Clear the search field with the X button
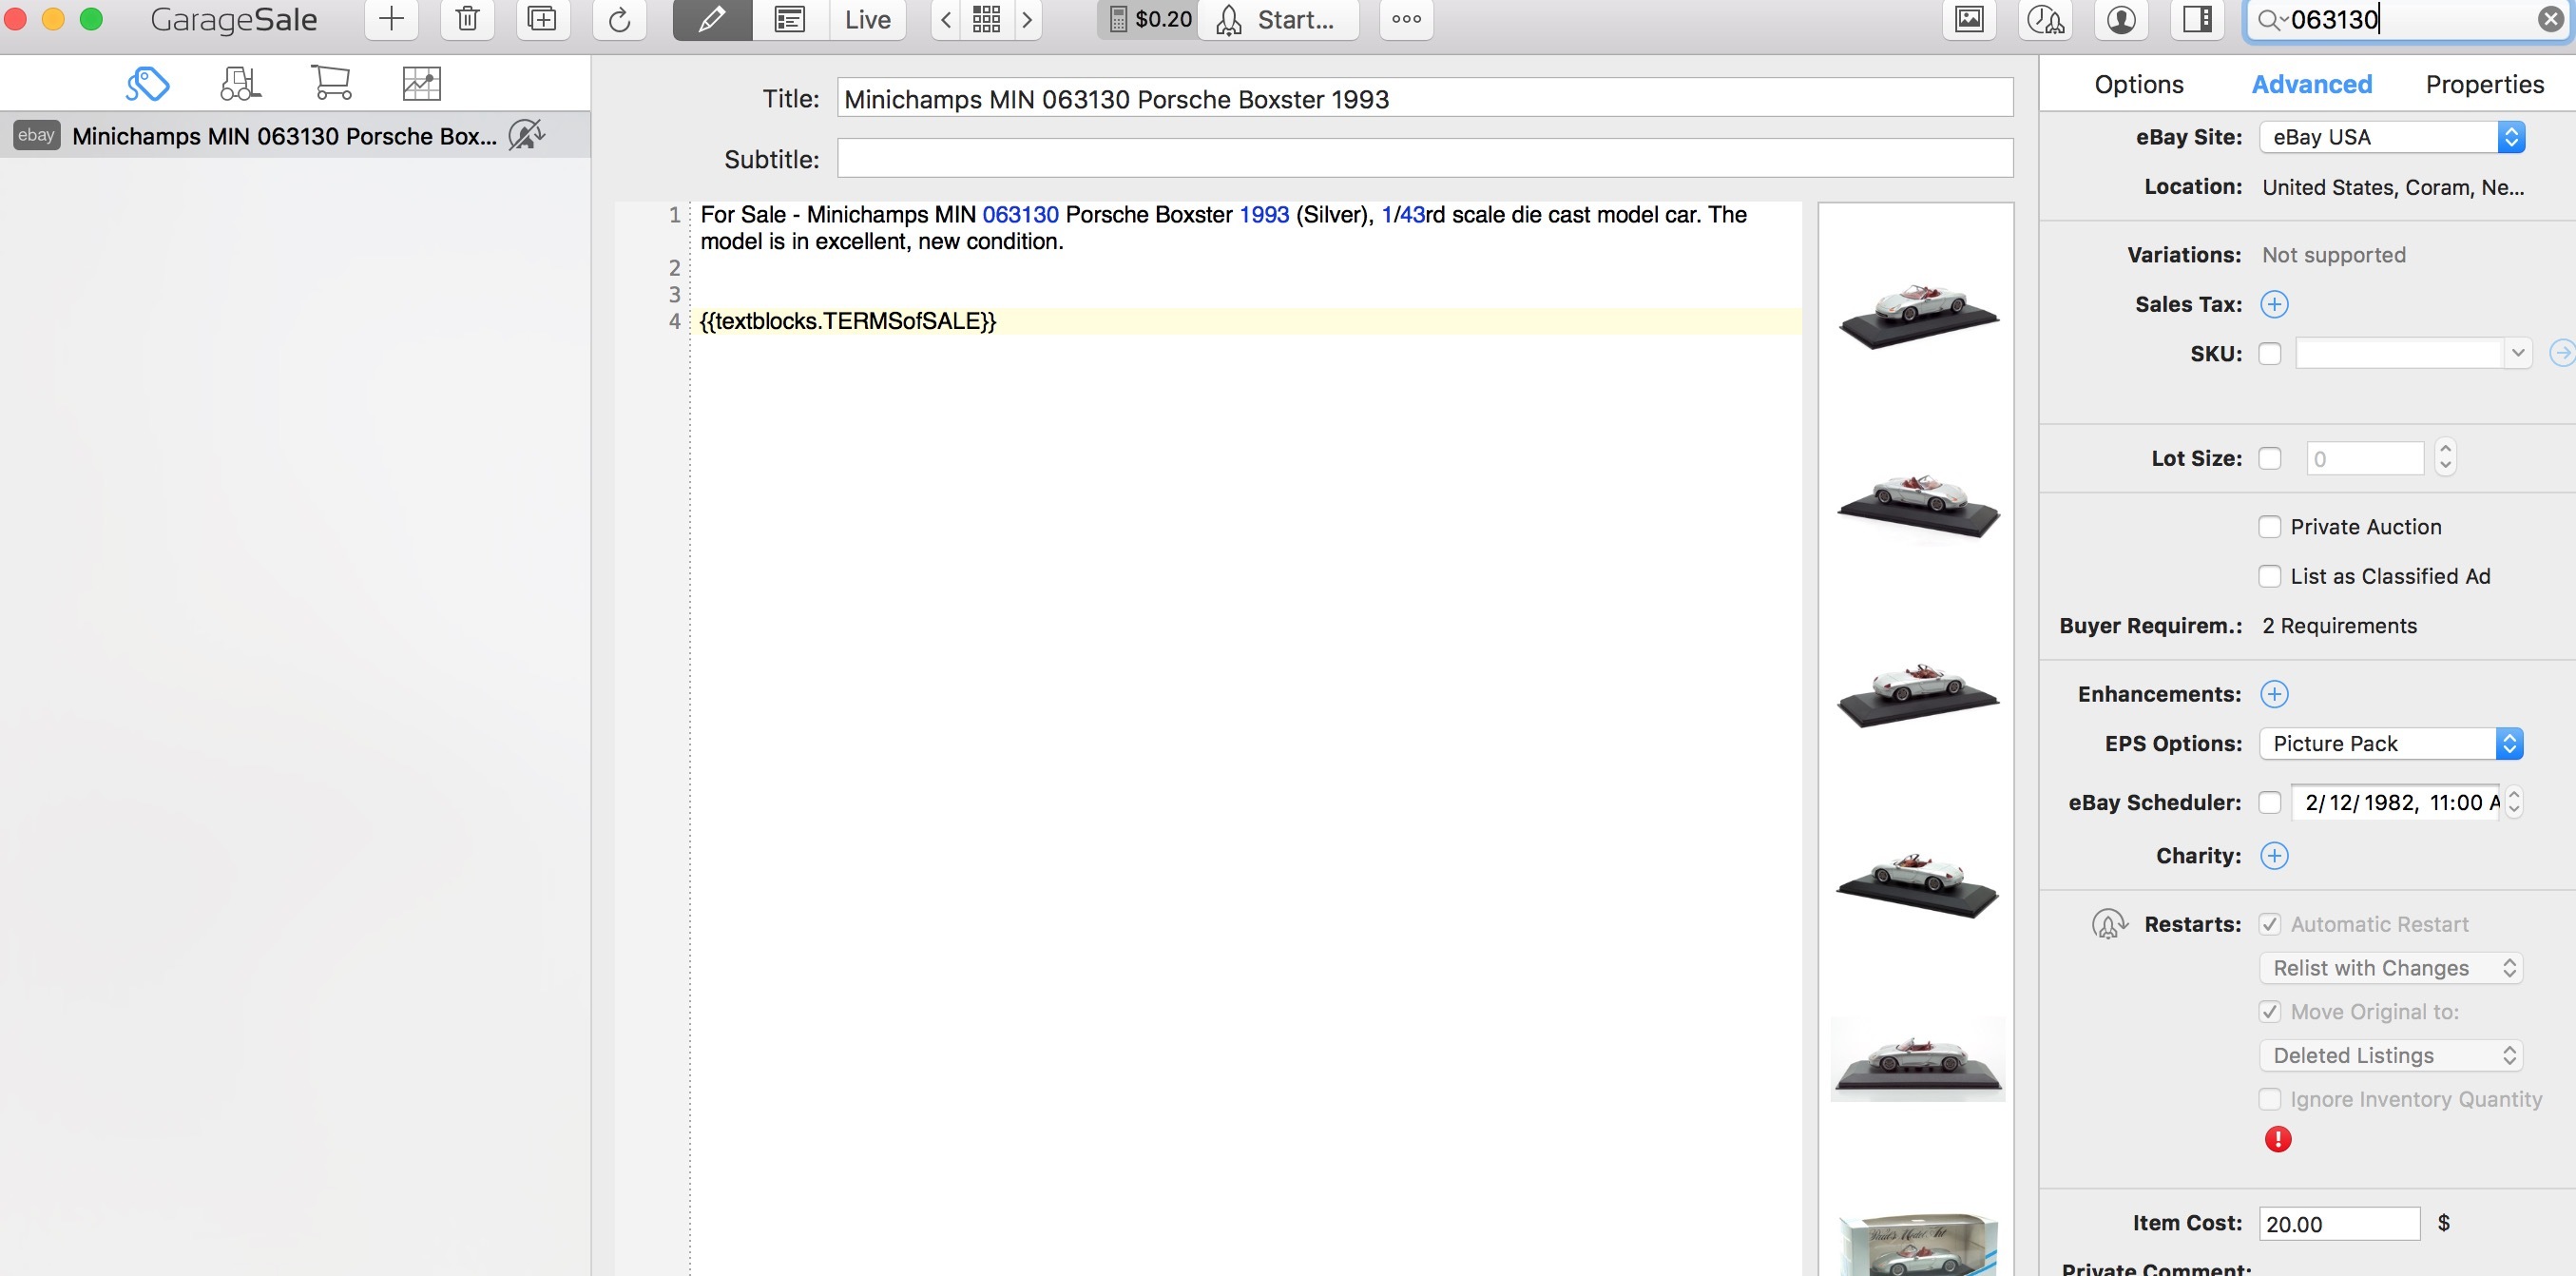The width and height of the screenshot is (2576, 1276). pyautogui.click(x=2551, y=19)
